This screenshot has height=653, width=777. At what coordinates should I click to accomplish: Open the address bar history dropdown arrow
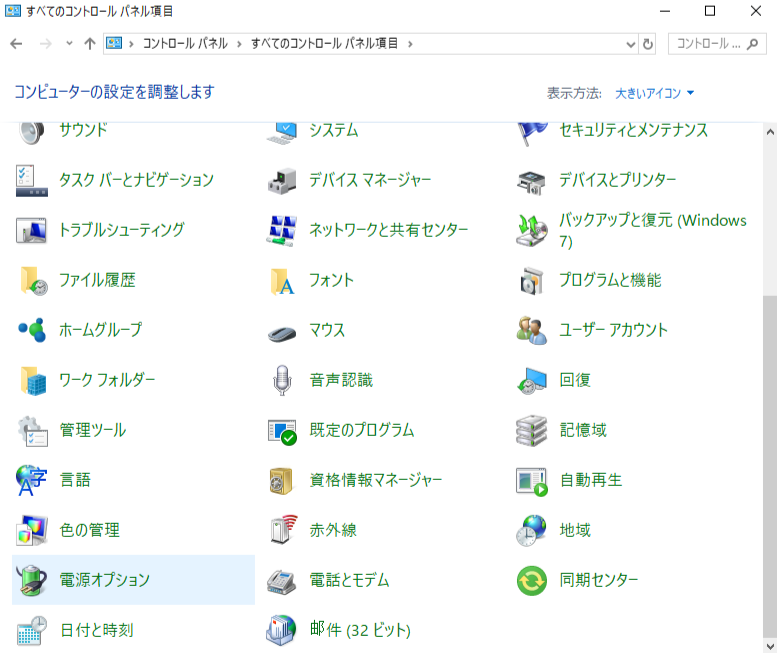630,44
